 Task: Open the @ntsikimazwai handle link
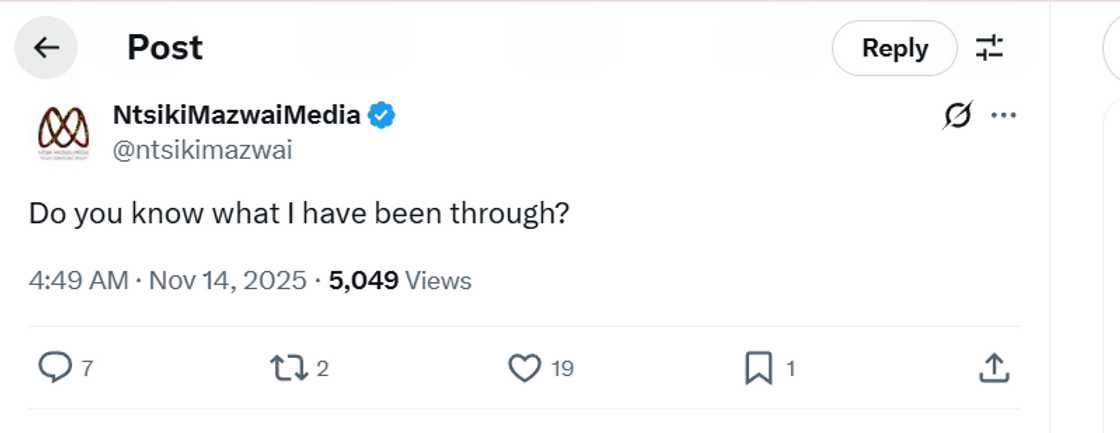tap(202, 150)
